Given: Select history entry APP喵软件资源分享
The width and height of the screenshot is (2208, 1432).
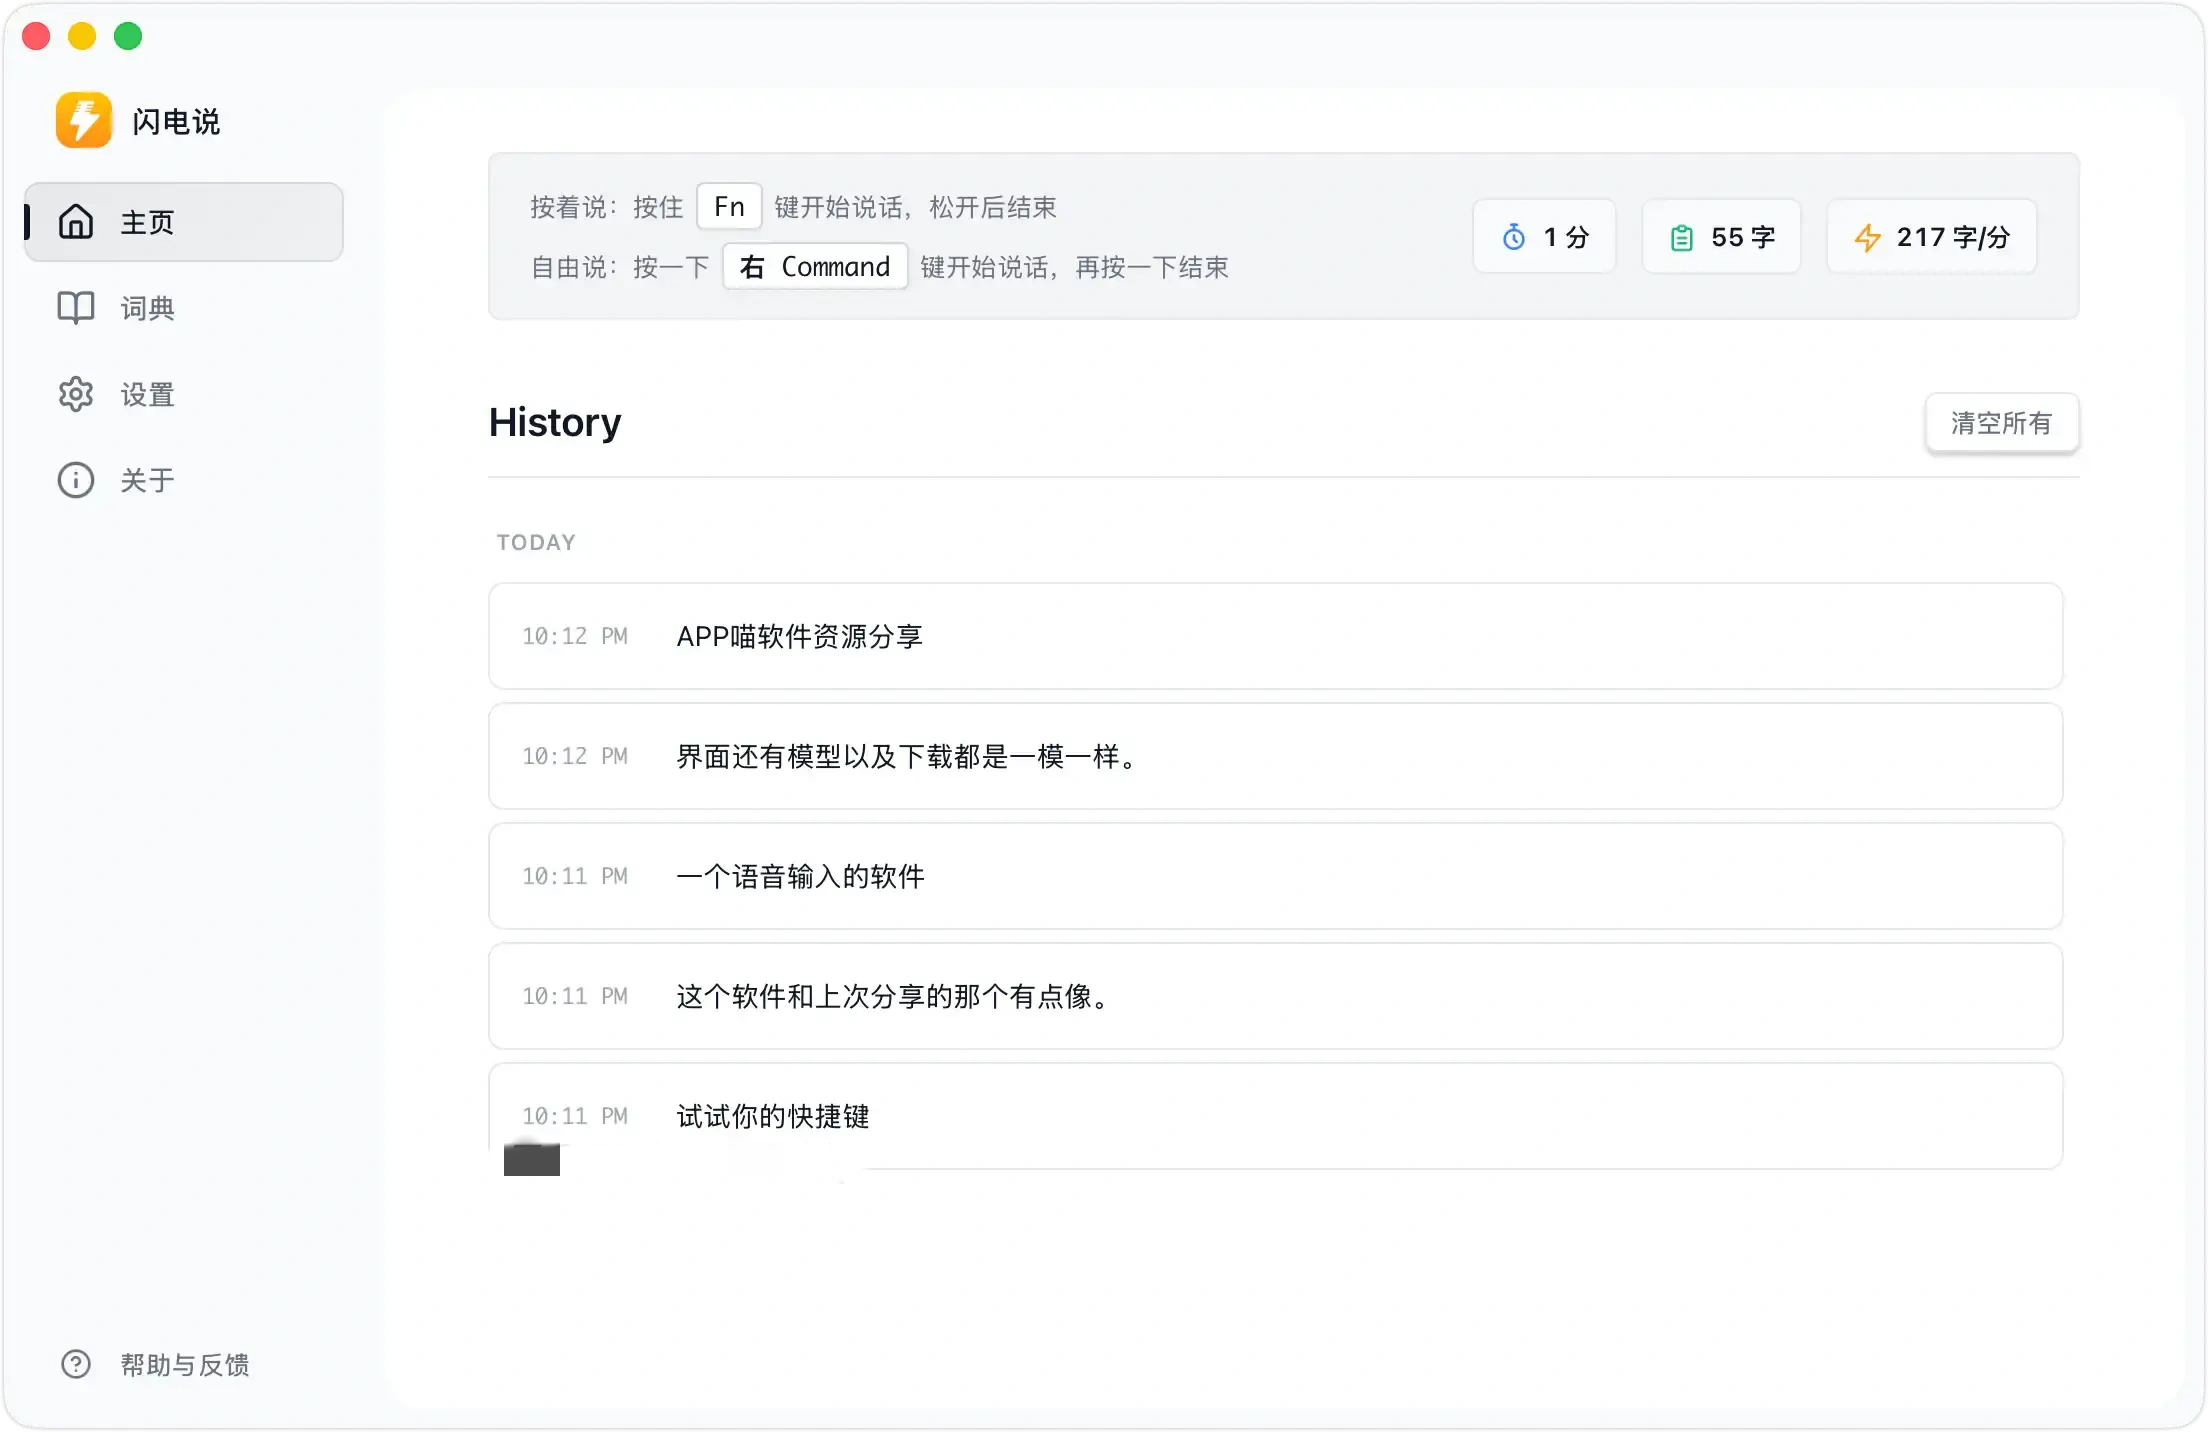Looking at the screenshot, I should pyautogui.click(x=1276, y=636).
